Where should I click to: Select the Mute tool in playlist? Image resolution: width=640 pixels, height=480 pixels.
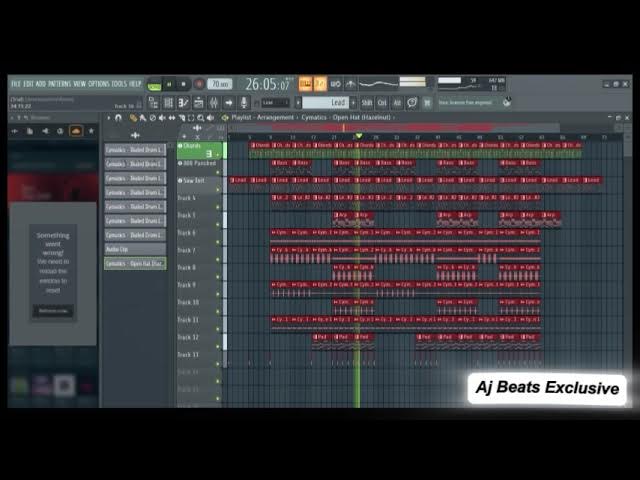pyautogui.click(x=162, y=118)
